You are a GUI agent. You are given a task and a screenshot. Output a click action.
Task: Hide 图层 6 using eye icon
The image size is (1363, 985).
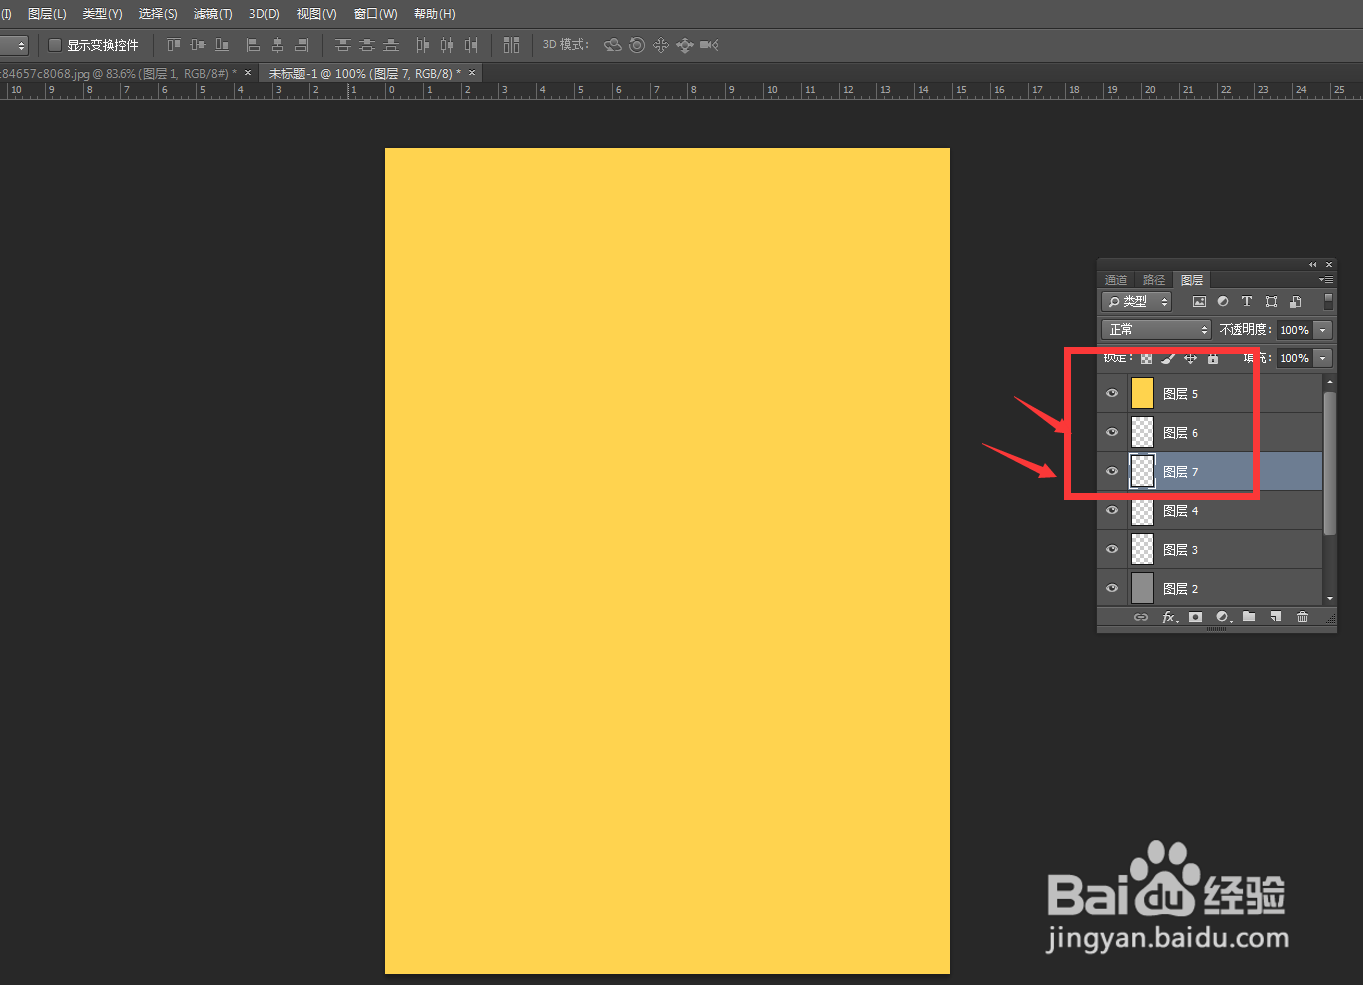pyautogui.click(x=1112, y=432)
